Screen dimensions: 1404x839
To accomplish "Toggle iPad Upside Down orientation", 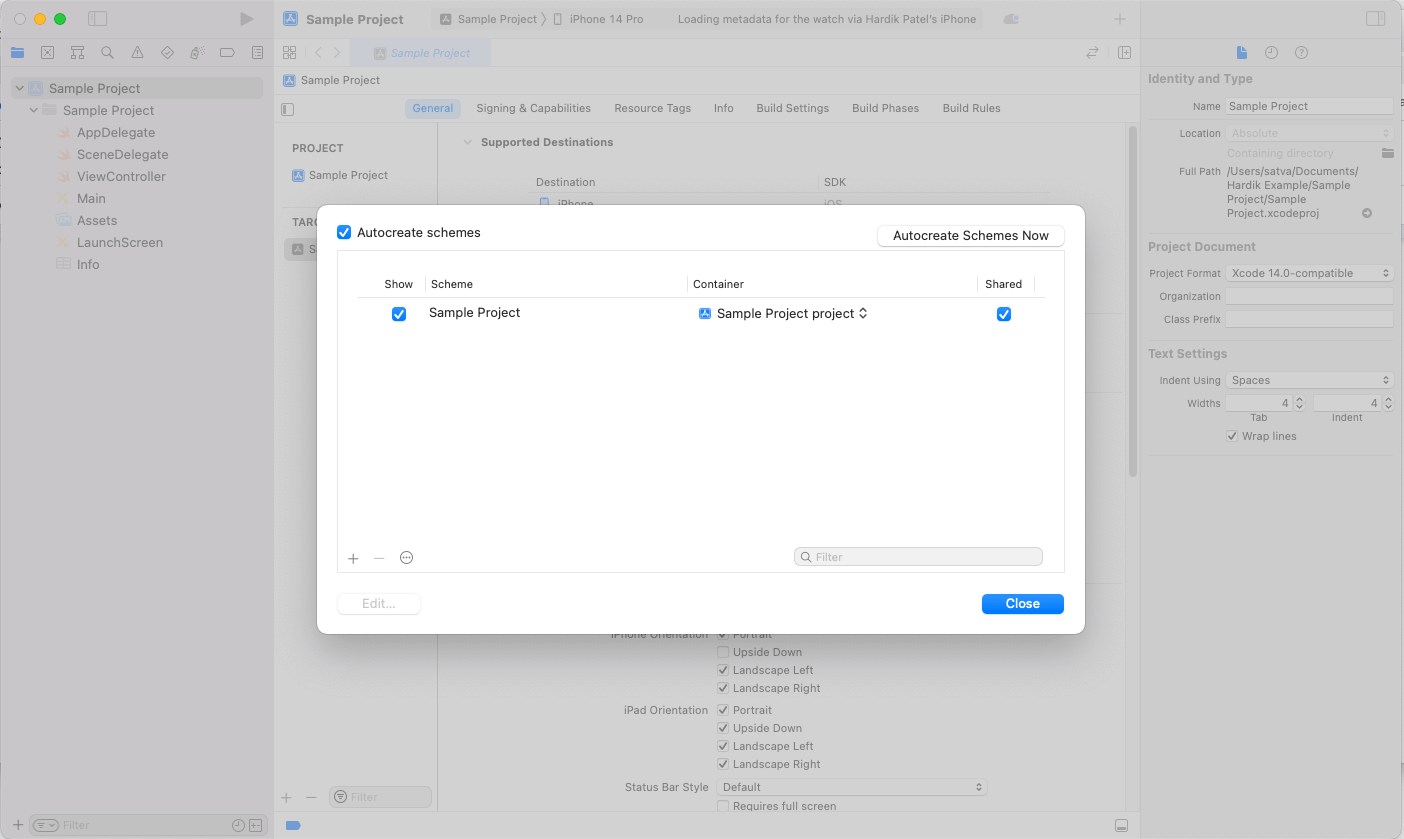I will tap(723, 728).
